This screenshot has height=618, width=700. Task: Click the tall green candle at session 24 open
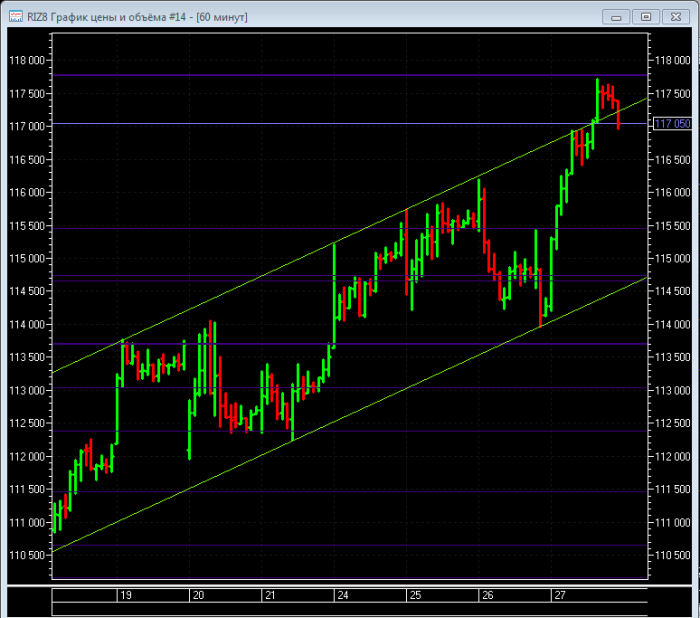pos(334,295)
